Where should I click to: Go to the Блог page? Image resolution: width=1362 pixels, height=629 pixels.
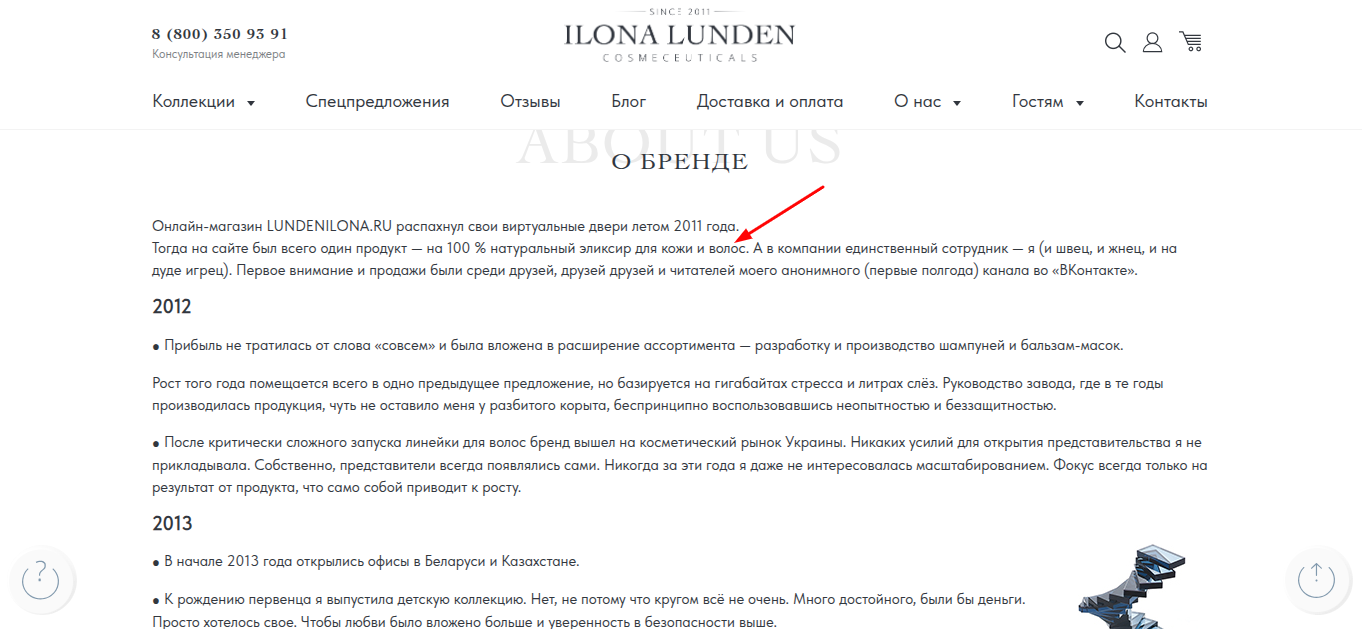[629, 101]
